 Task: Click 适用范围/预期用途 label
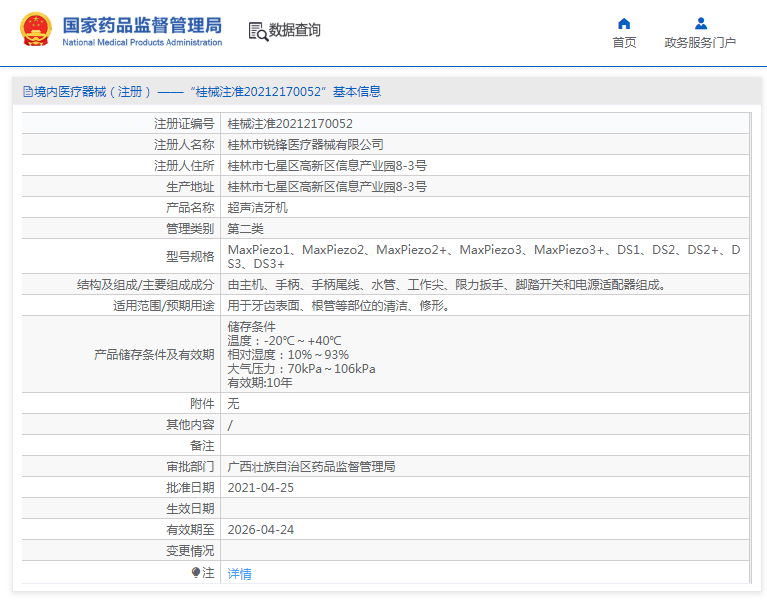click(x=163, y=306)
